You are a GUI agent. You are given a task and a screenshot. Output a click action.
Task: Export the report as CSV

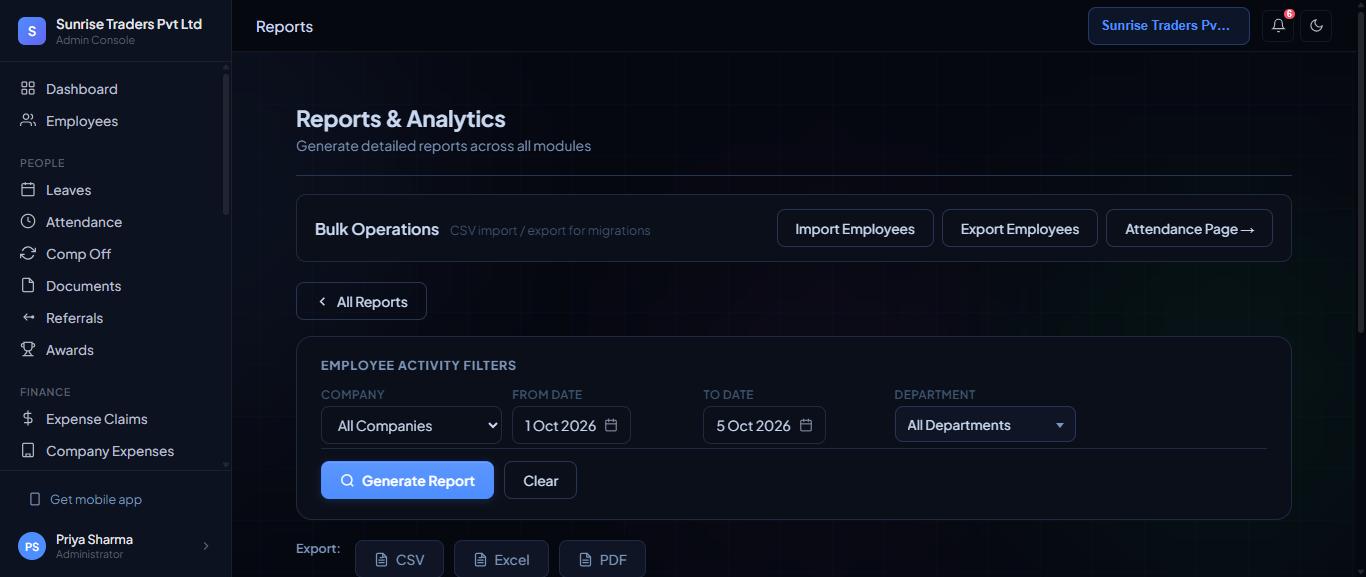coord(400,559)
